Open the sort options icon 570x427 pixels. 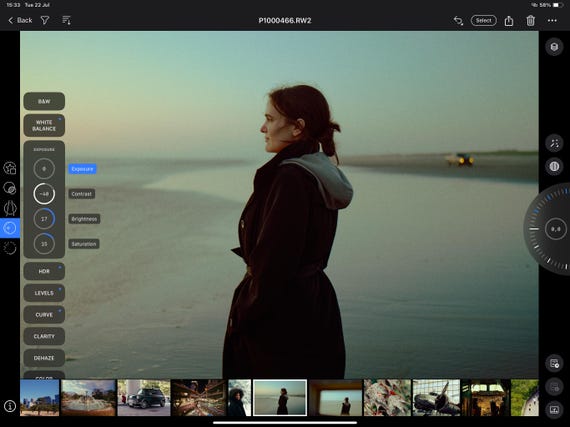tap(66, 20)
